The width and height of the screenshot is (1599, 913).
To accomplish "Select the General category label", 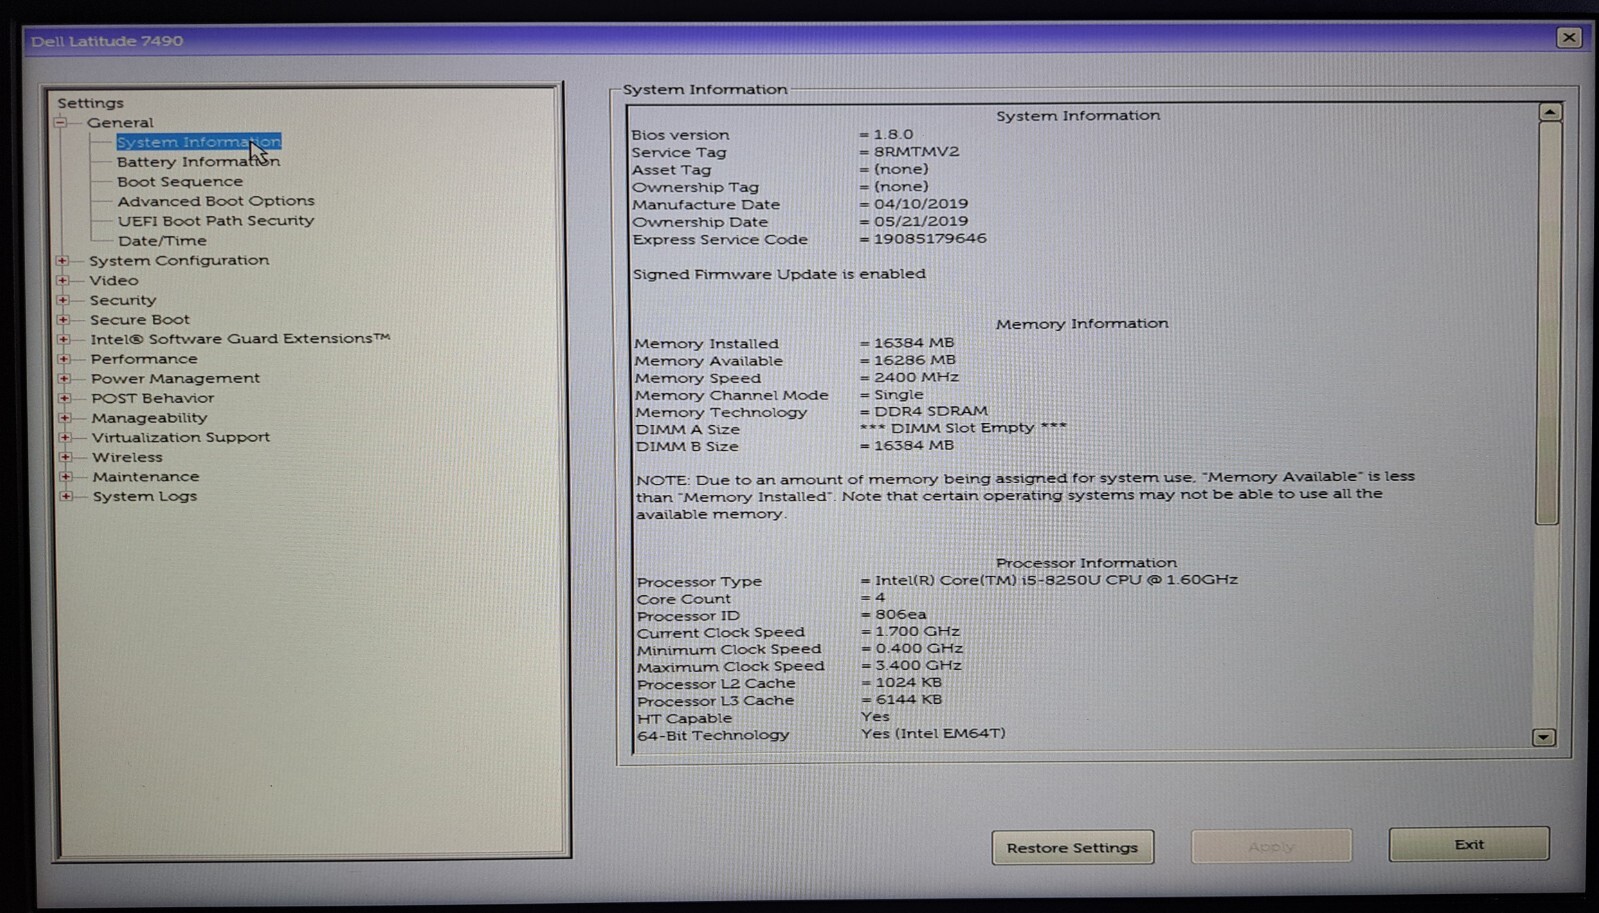I will (120, 123).
